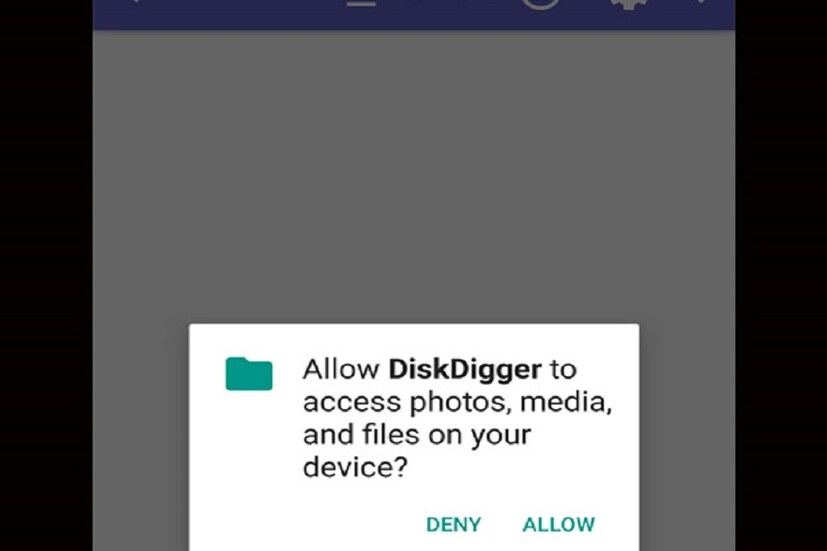Viewport: 827px width, 551px height.
Task: Click the 'and files on your' text line
Action: pyautogui.click(x=417, y=435)
